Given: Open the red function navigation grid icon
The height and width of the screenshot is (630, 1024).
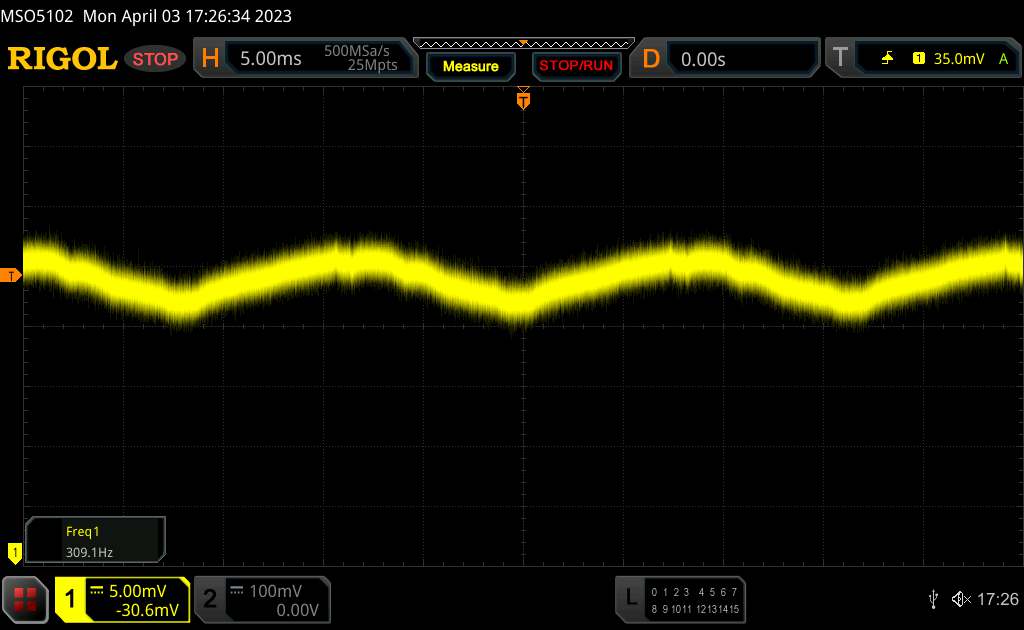Looking at the screenshot, I should [25, 599].
